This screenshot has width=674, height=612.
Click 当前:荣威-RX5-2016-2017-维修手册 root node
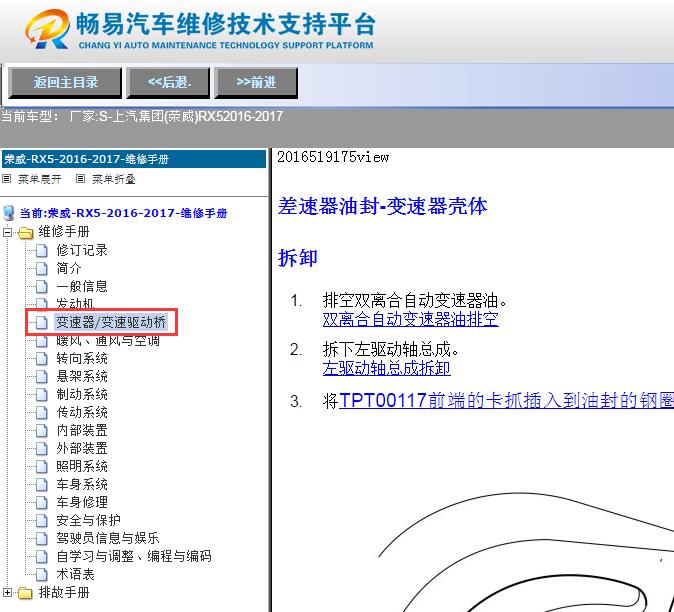click(x=123, y=213)
